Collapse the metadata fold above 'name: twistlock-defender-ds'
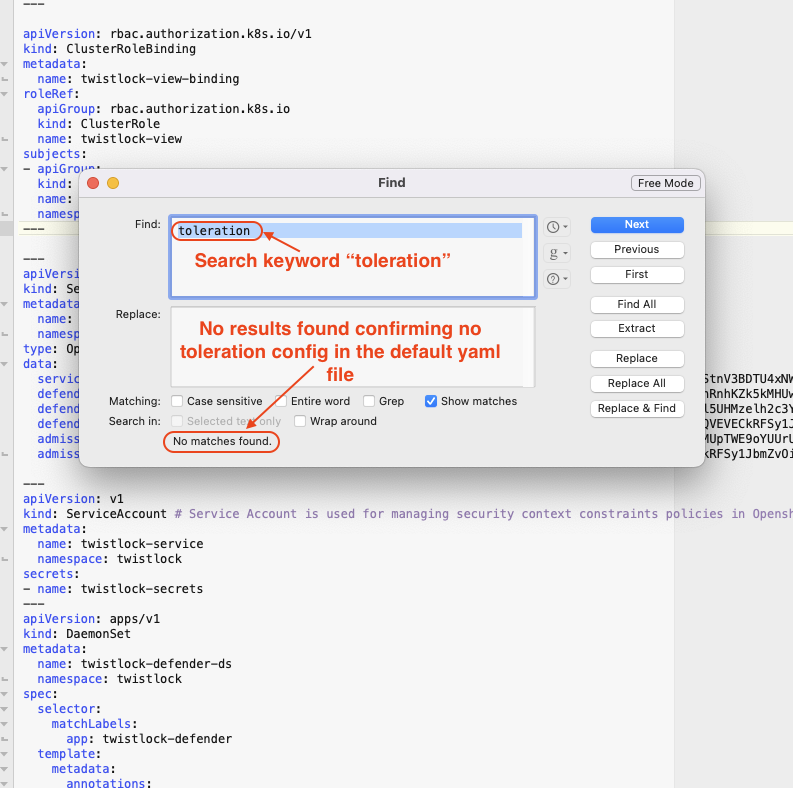The image size is (793, 788). pyautogui.click(x=5, y=649)
